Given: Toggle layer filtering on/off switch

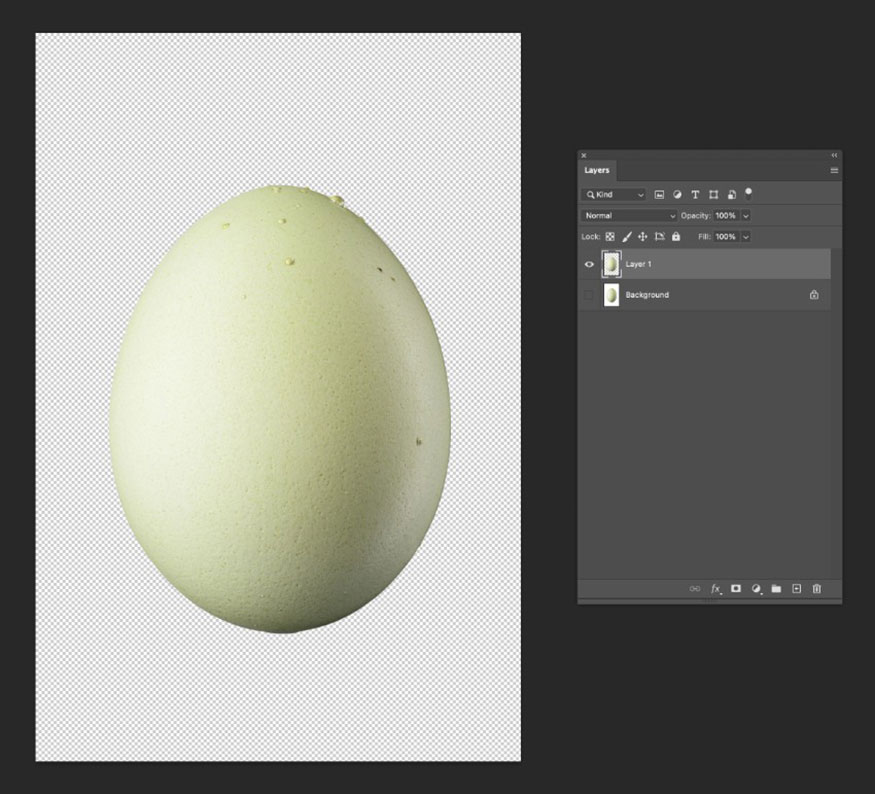Looking at the screenshot, I should pyautogui.click(x=748, y=194).
